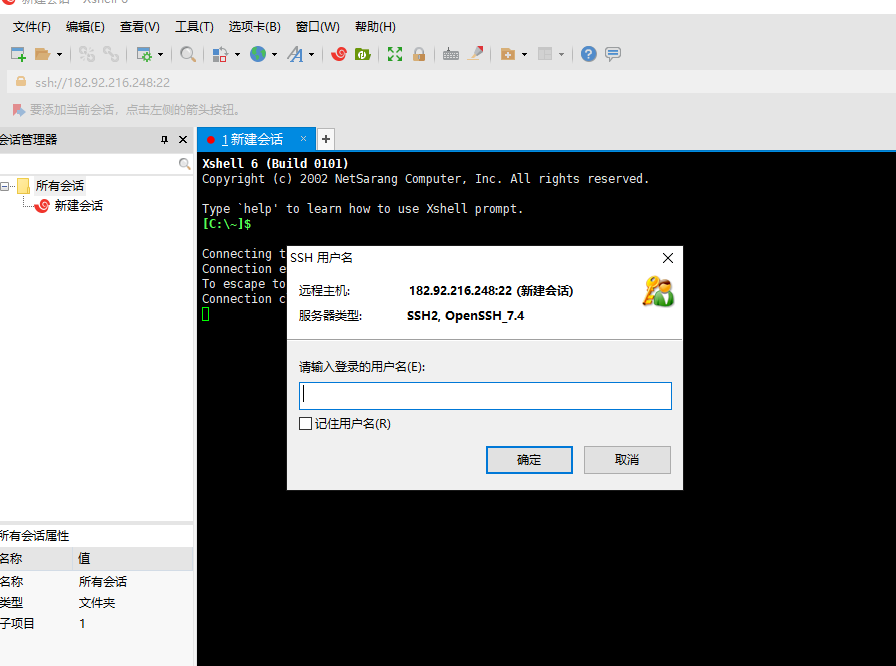The image size is (896, 666).
Task: Click the Open Session folder icon
Action: click(42, 54)
